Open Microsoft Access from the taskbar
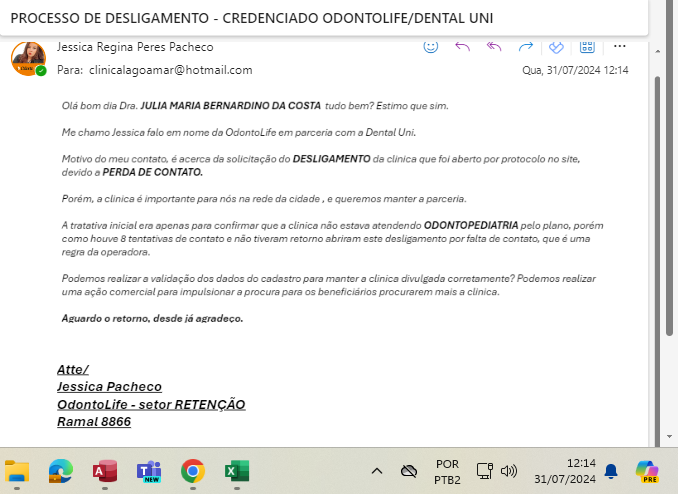678x494 pixels. pyautogui.click(x=105, y=471)
